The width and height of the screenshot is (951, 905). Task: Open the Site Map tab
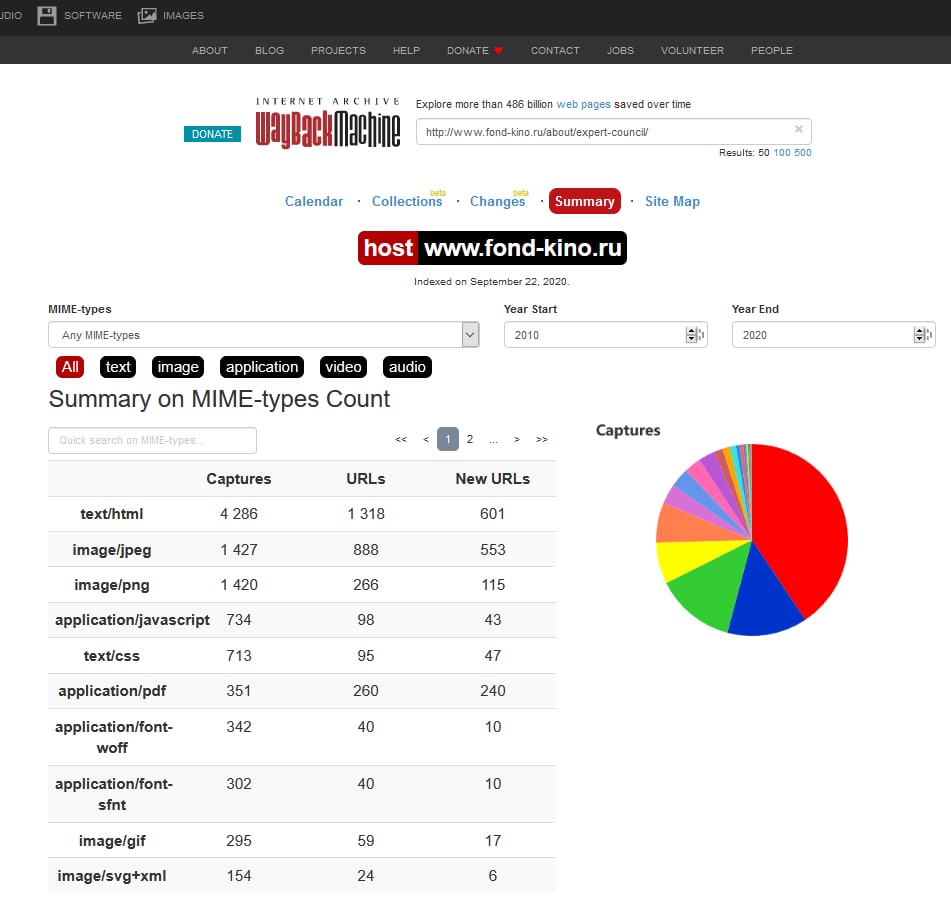(x=672, y=201)
